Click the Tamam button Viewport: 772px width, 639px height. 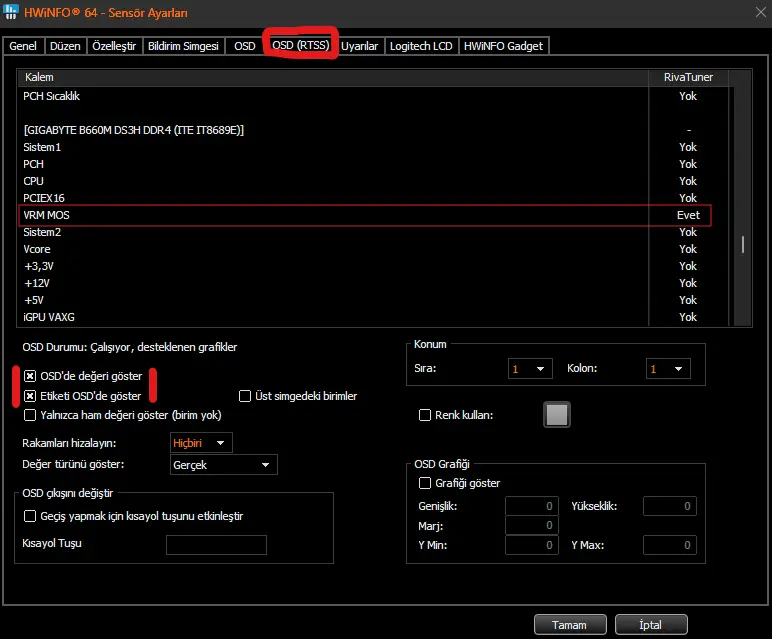point(570,625)
